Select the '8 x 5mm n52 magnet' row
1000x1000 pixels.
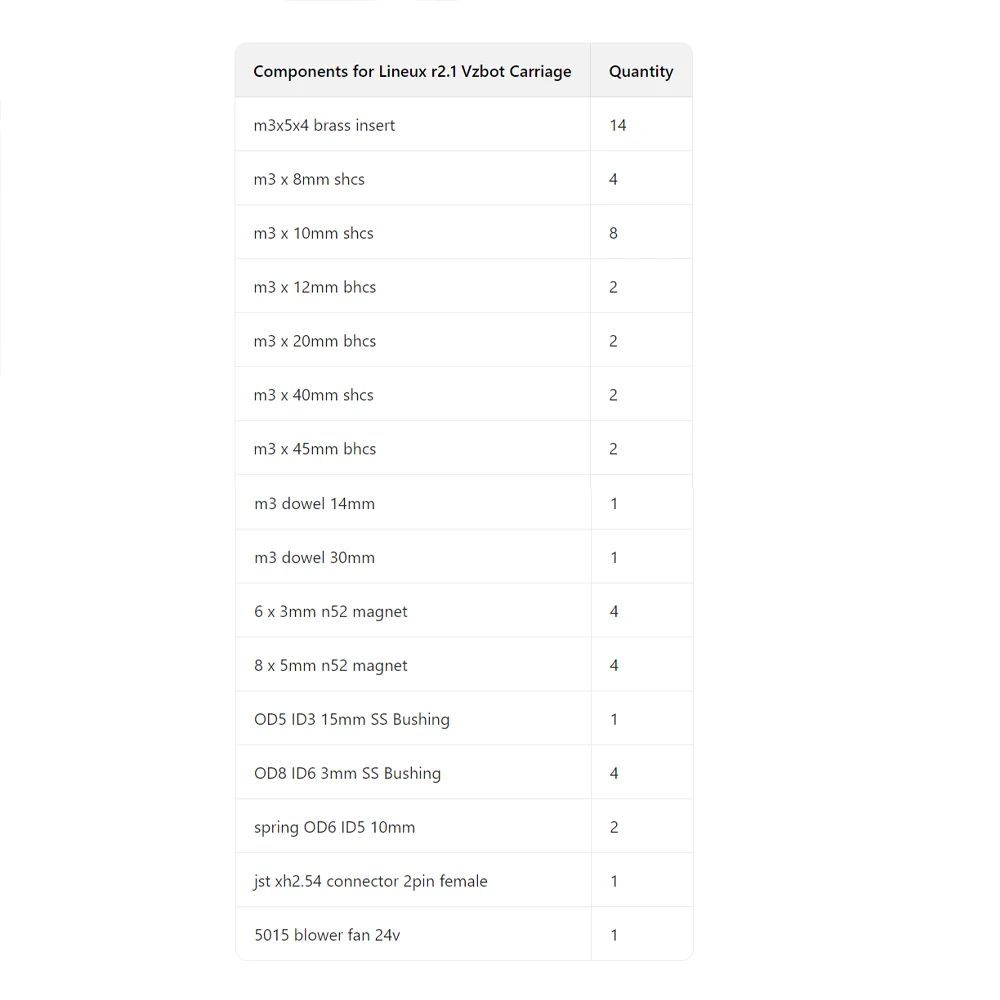point(330,665)
